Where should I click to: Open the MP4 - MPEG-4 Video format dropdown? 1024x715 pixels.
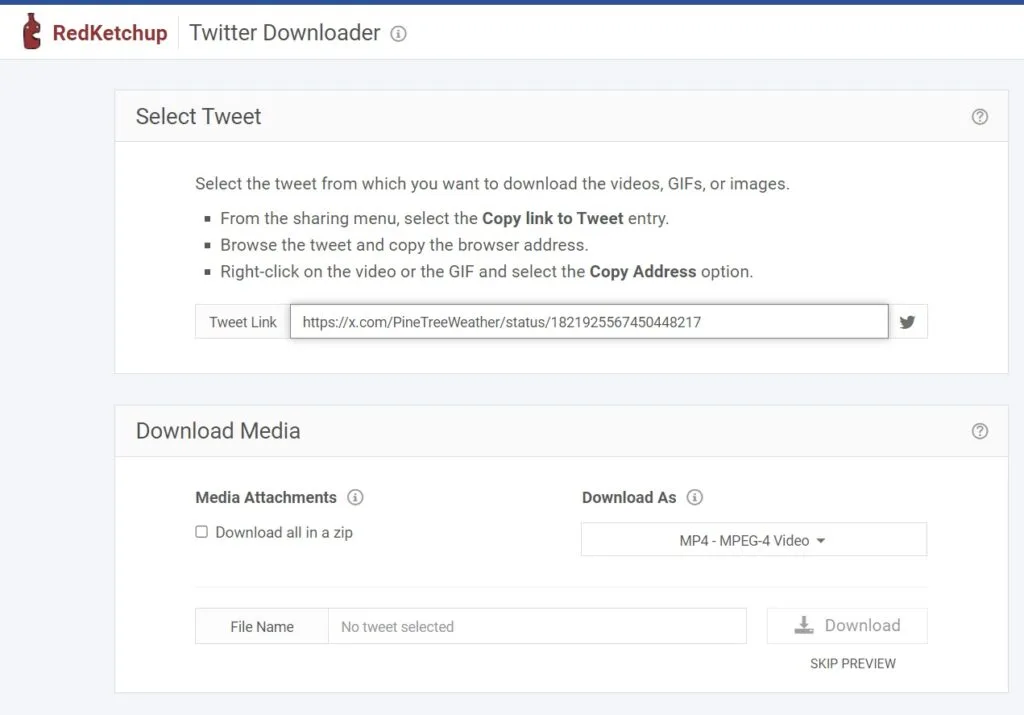753,539
